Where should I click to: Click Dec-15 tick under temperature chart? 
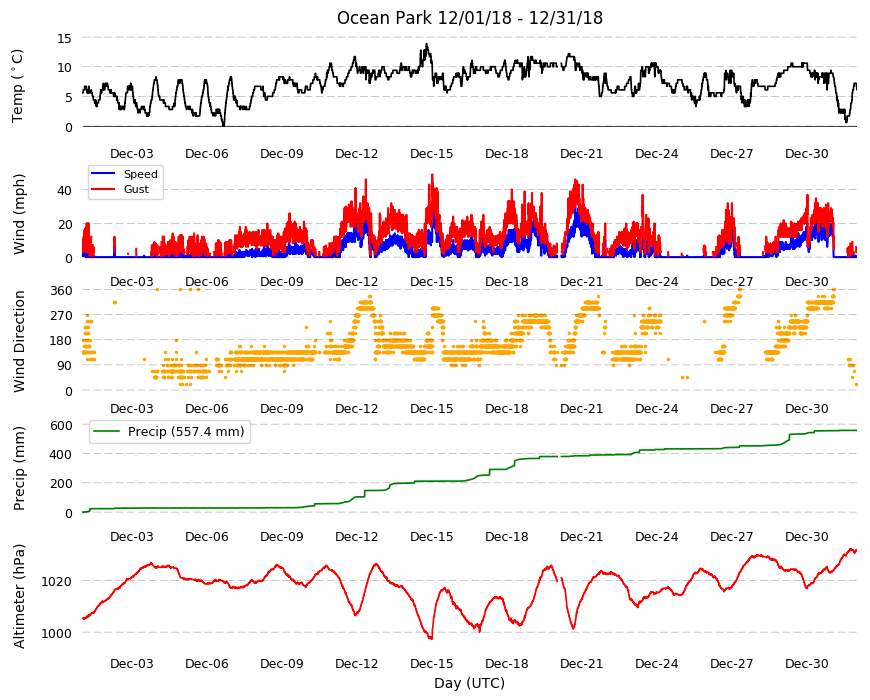pyautogui.click(x=432, y=154)
